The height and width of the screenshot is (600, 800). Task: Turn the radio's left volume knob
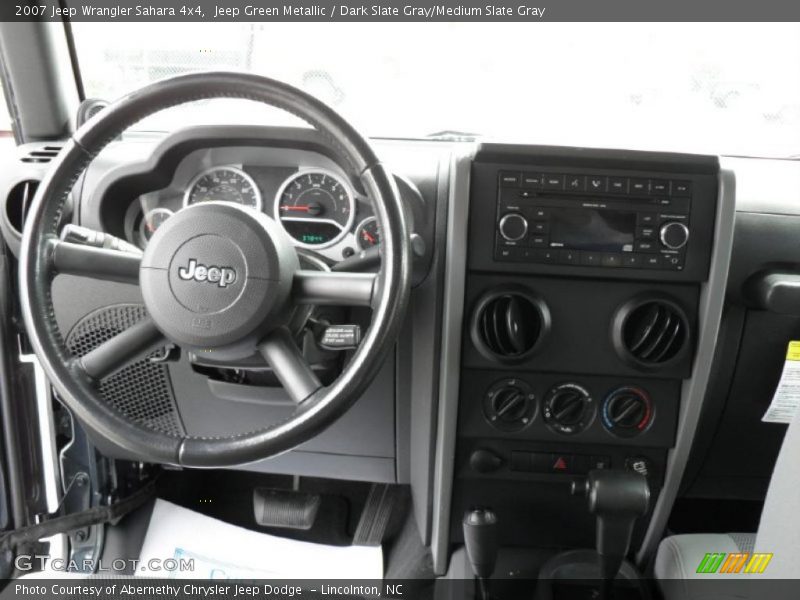(513, 227)
